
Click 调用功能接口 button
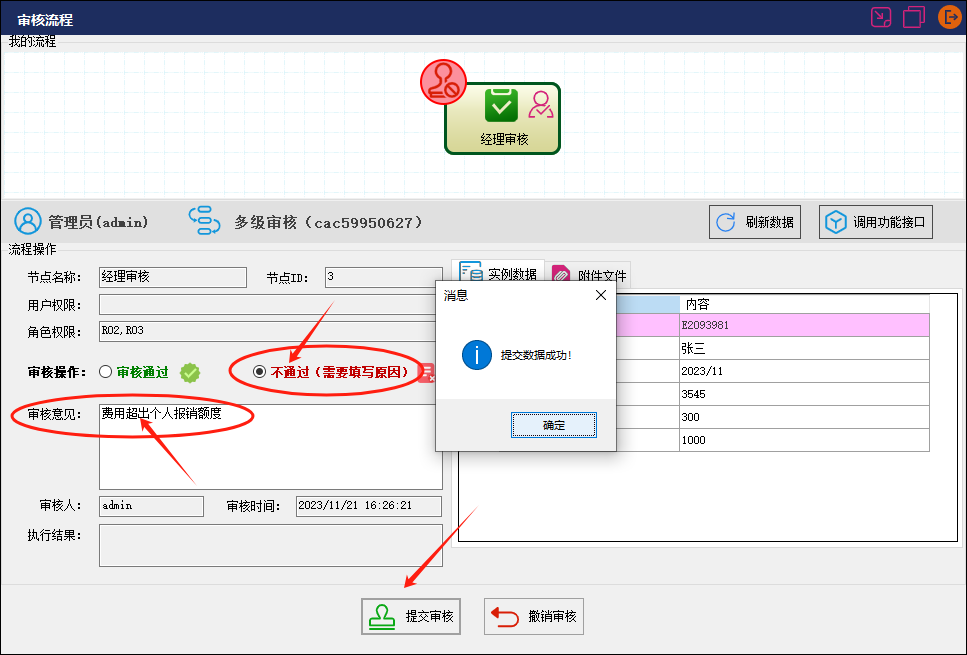coord(876,222)
